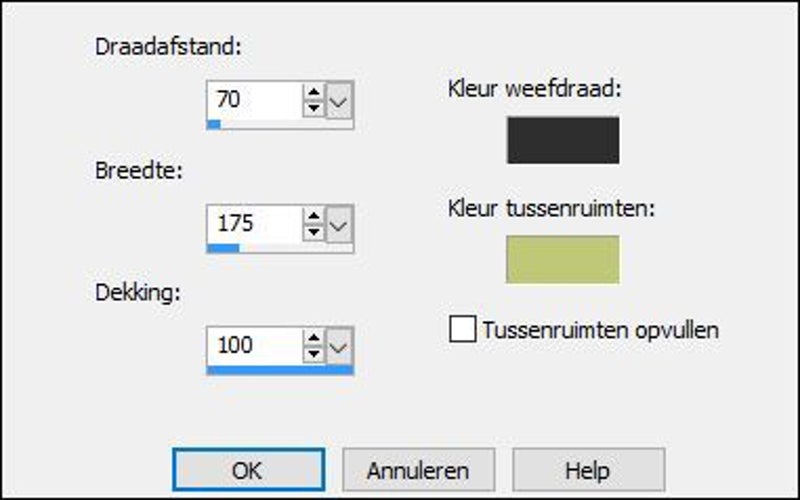Pick the Kleur weefdraad color swatch
The width and height of the screenshot is (800, 500).
click(x=563, y=140)
